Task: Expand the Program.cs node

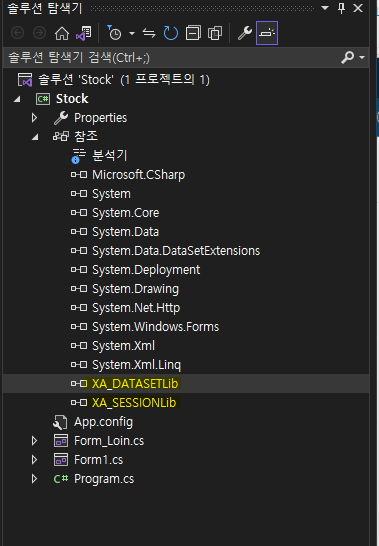Action: tap(34, 479)
